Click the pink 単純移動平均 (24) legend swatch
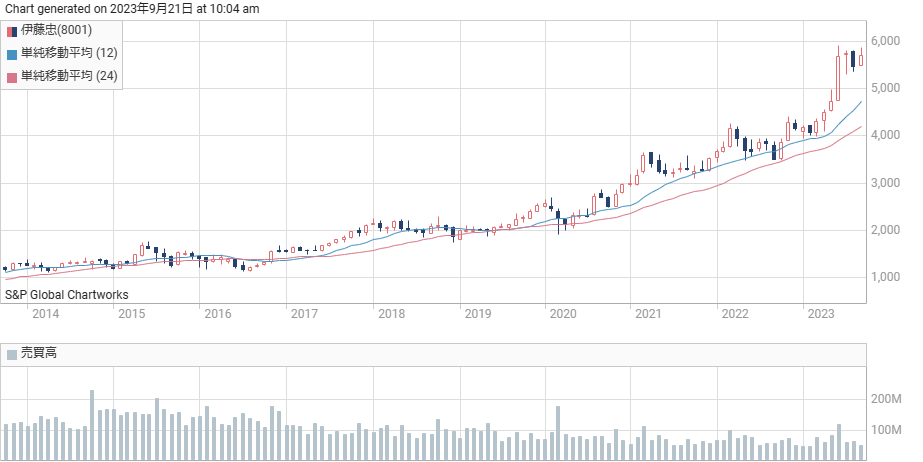923x462 pixels. [x=12, y=78]
